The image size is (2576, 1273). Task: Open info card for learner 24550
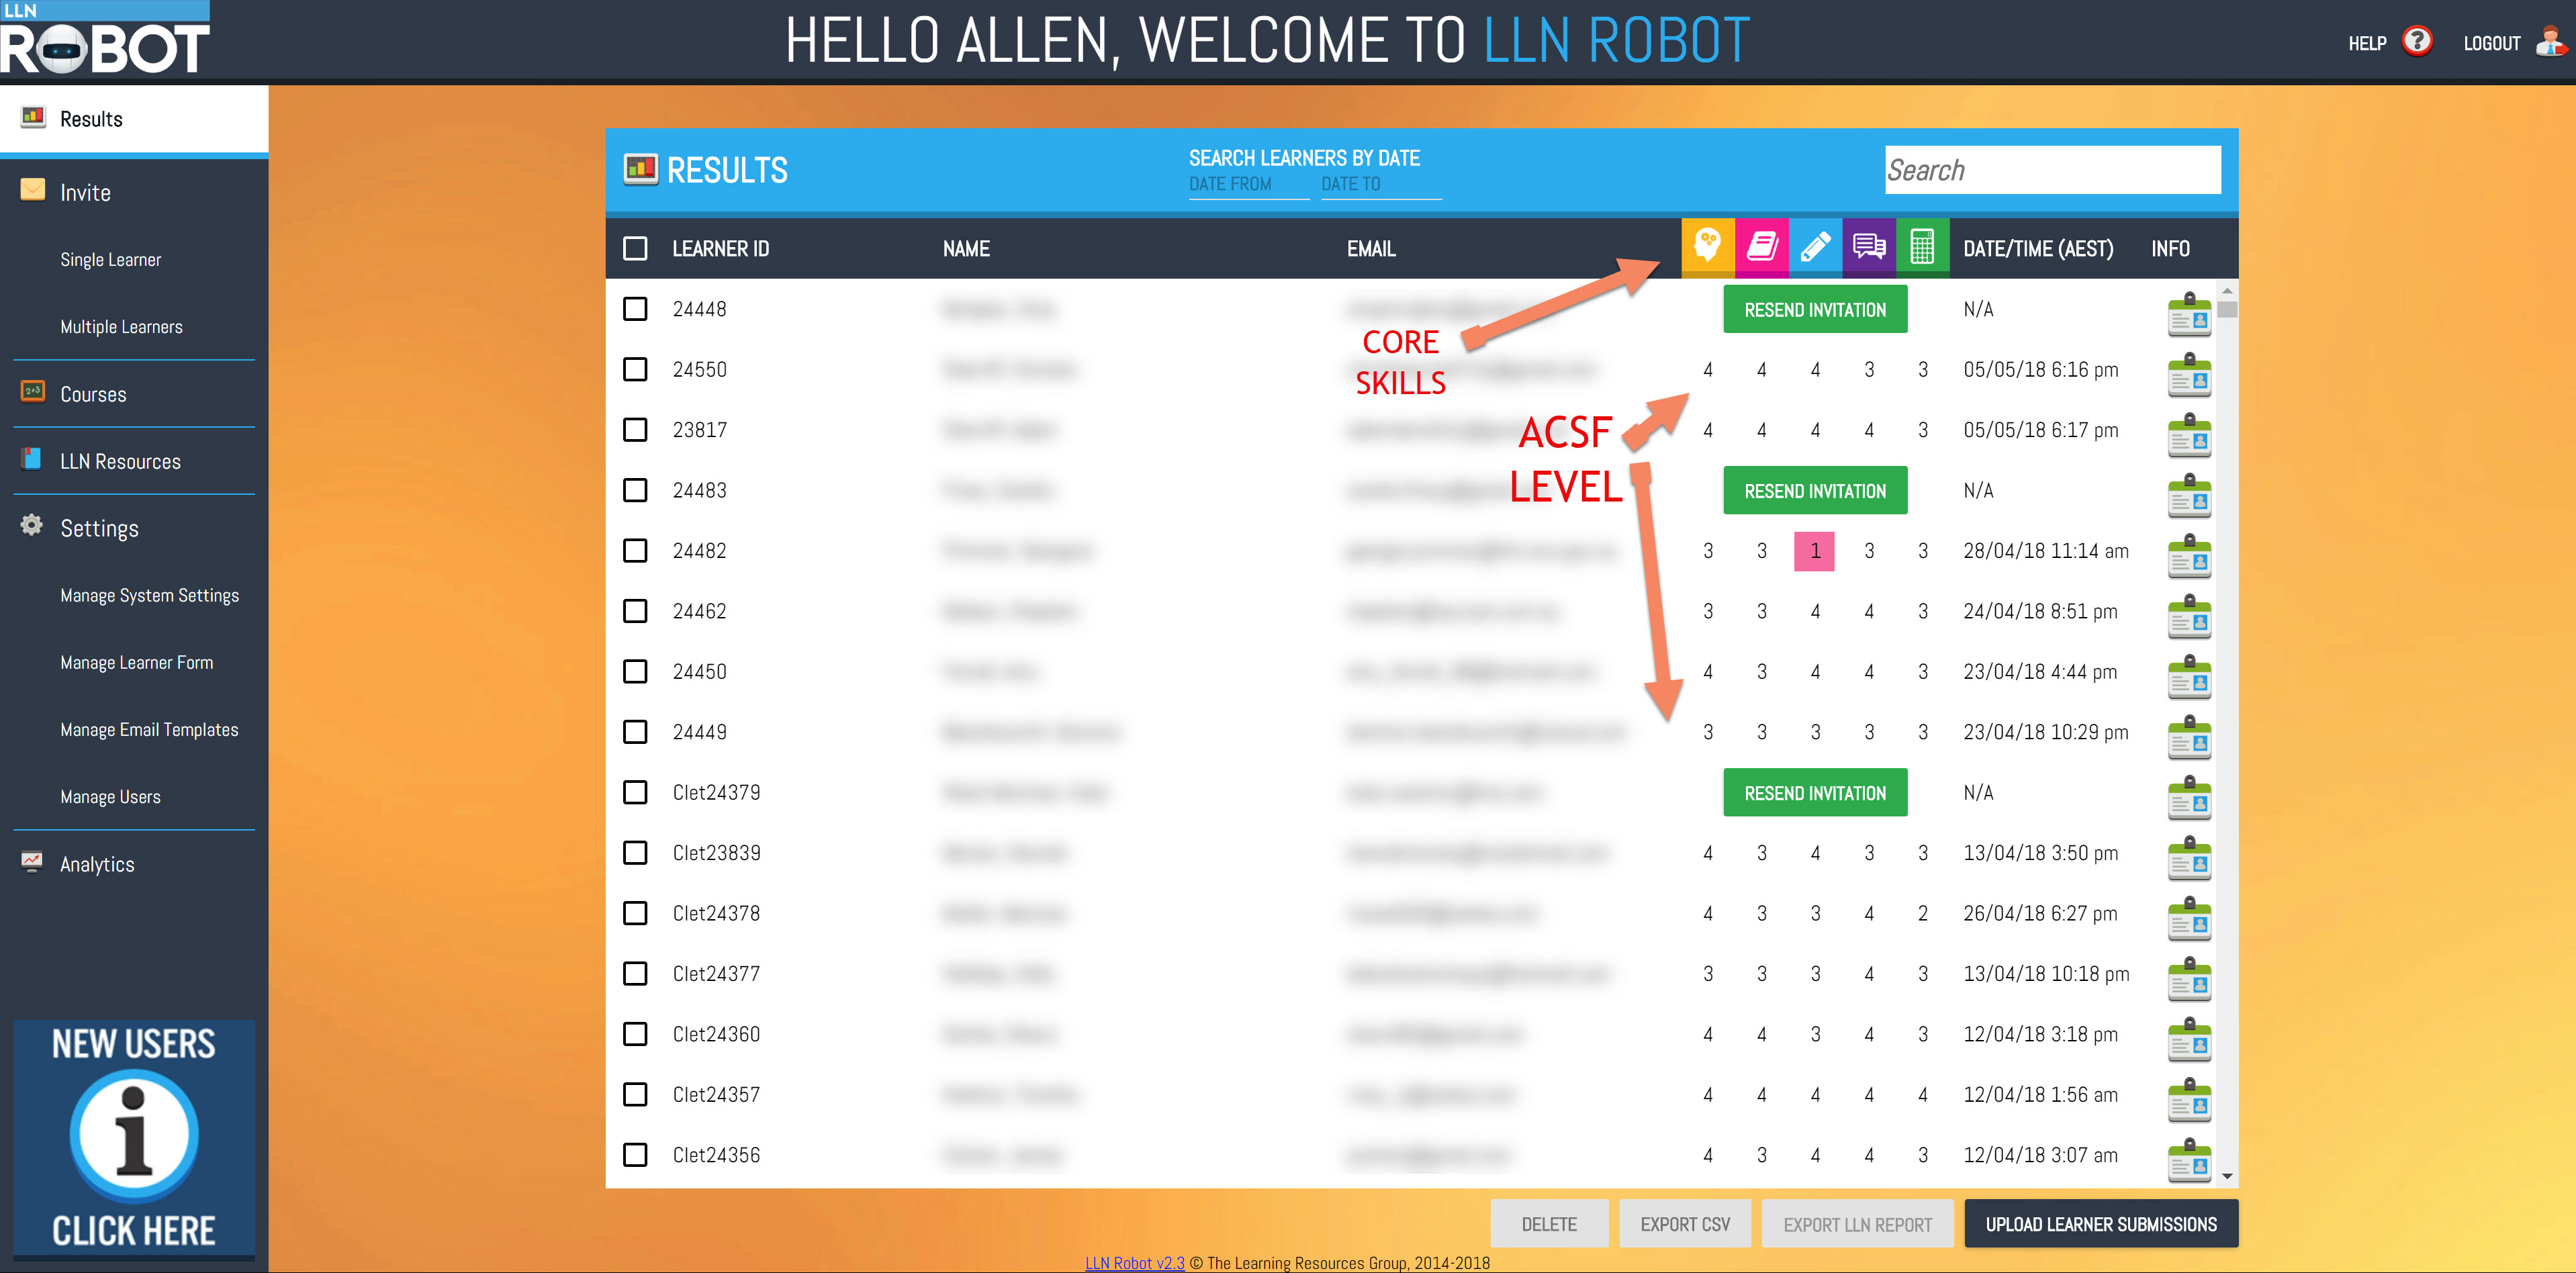[2189, 374]
